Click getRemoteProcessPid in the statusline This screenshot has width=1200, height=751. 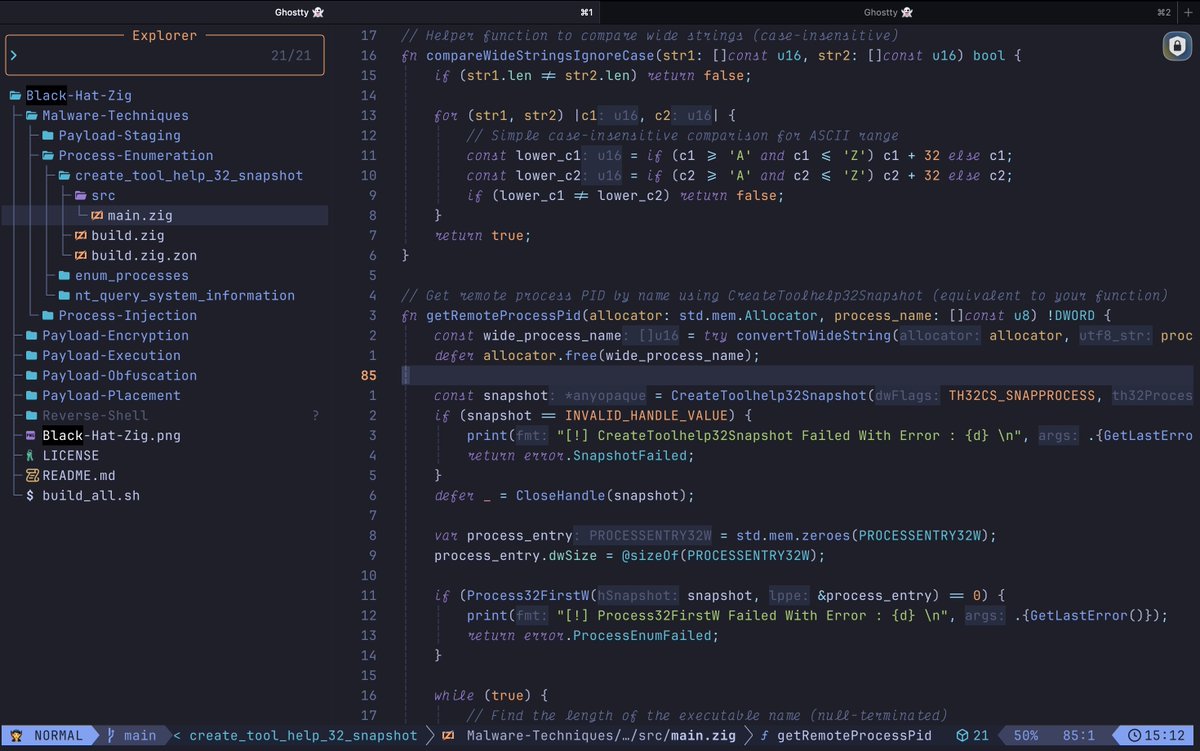[854, 736]
